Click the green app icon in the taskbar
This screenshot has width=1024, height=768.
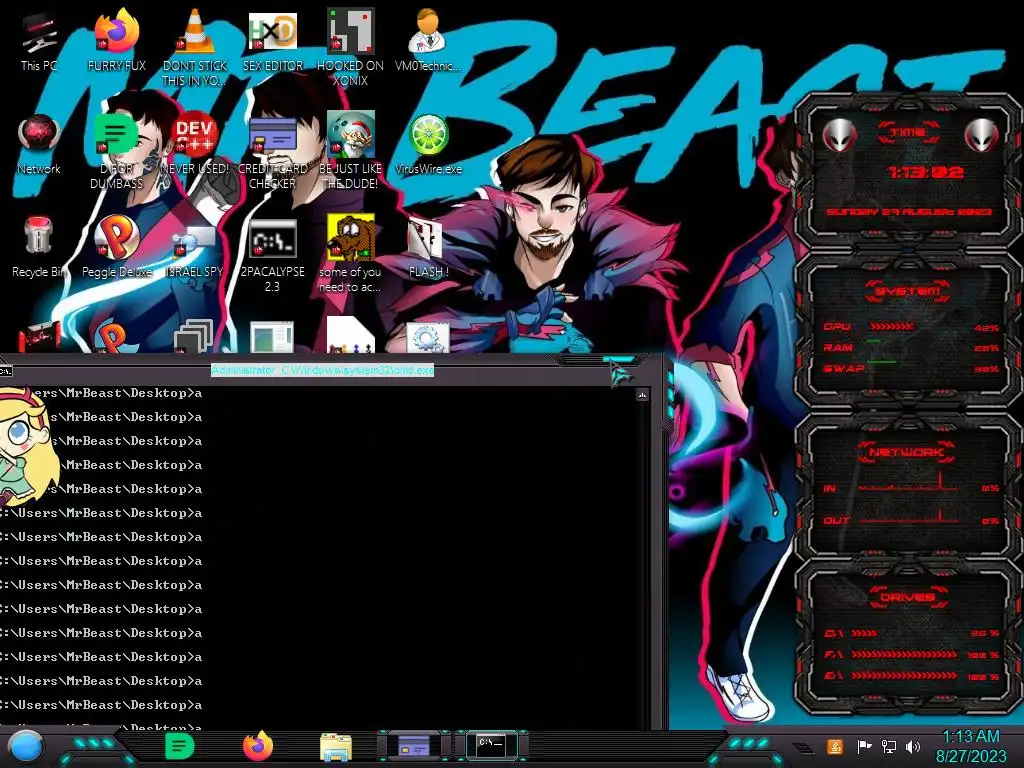(180, 746)
